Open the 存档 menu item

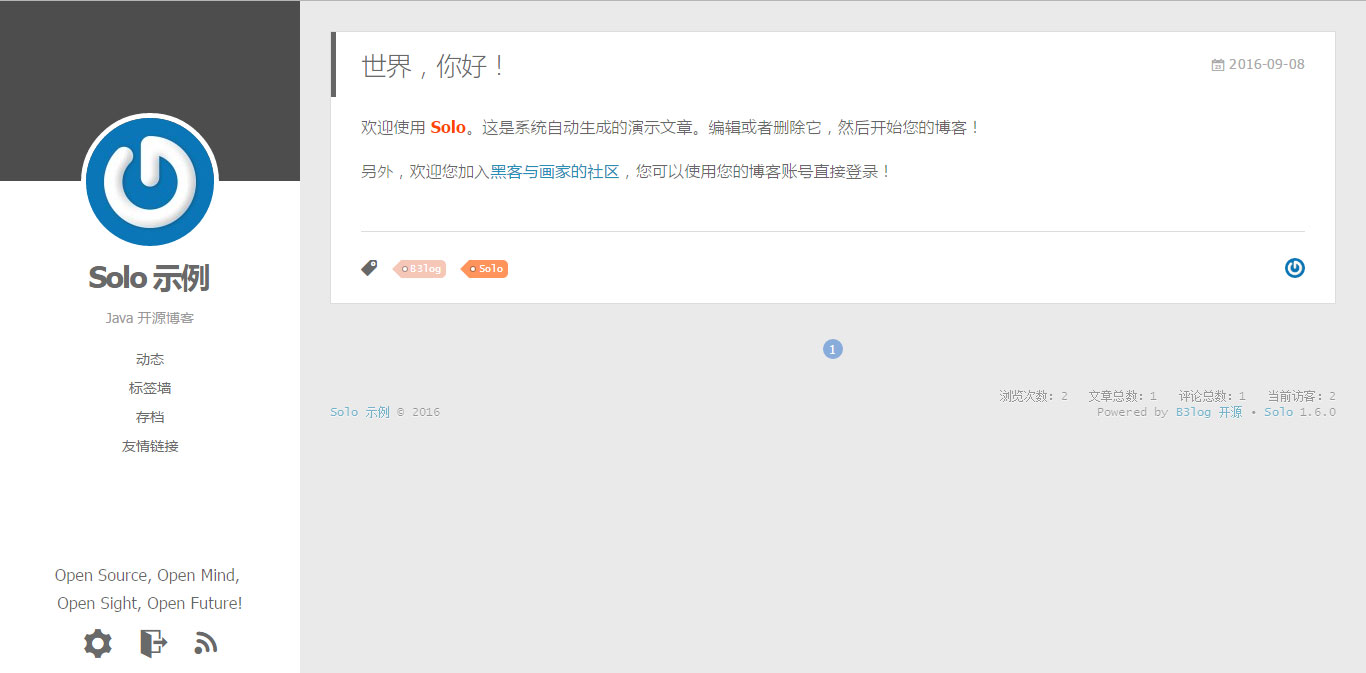click(x=150, y=417)
